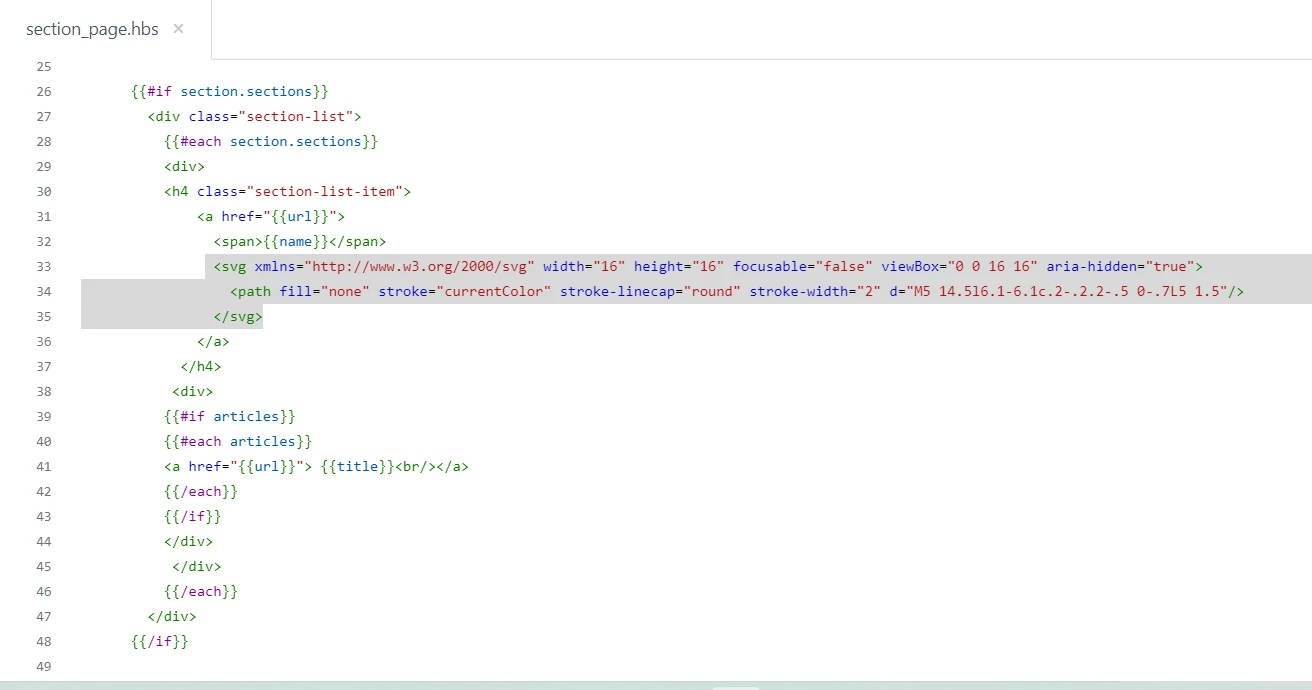Click "{{/if}}" on line 43
The width and height of the screenshot is (1312, 690).
tap(193, 517)
